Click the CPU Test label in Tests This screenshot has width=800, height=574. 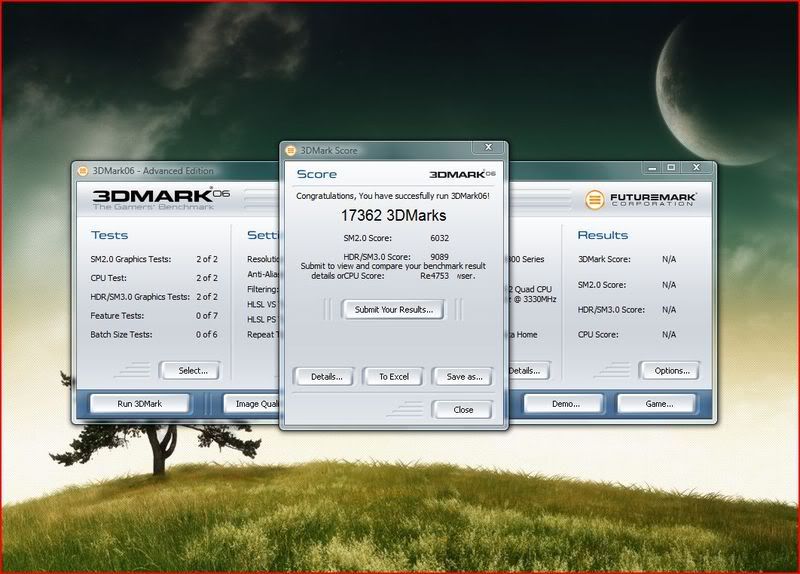pos(108,278)
